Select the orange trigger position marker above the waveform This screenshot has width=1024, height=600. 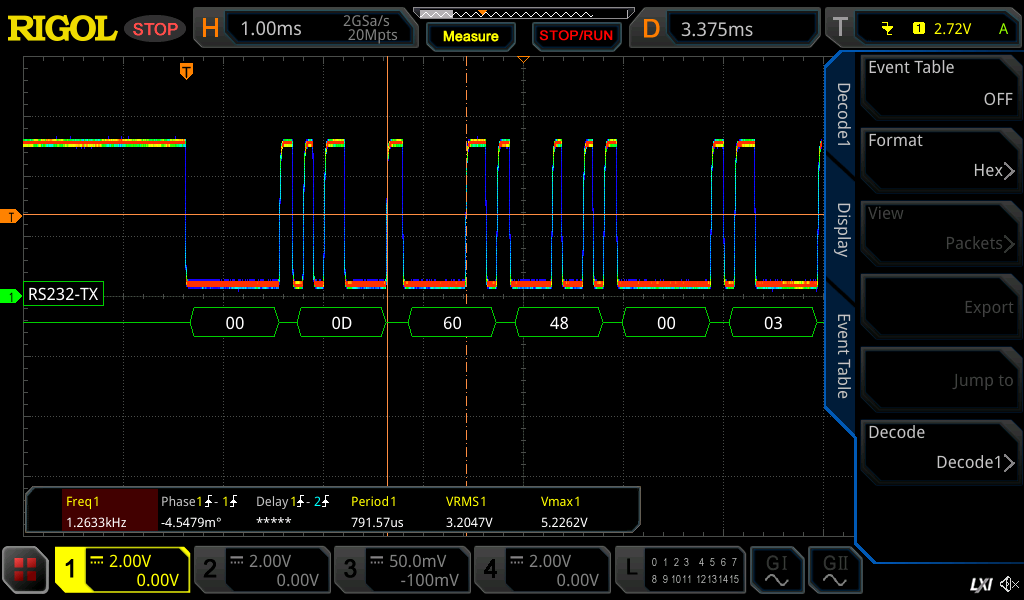click(x=186, y=70)
